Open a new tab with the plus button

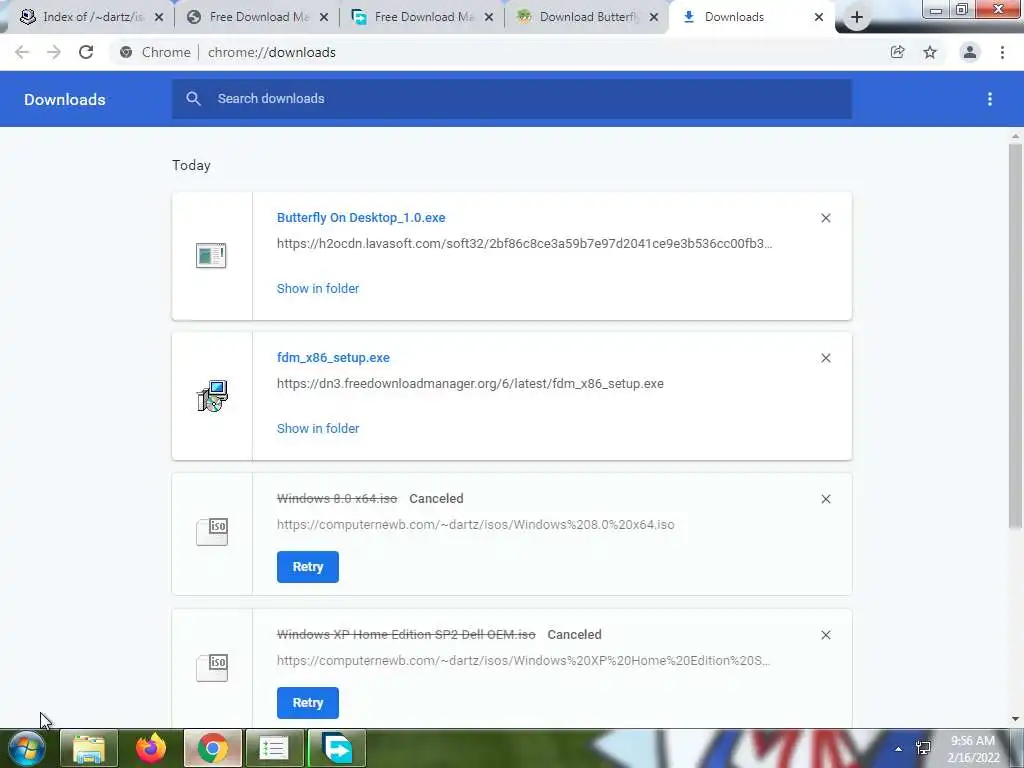coord(857,18)
